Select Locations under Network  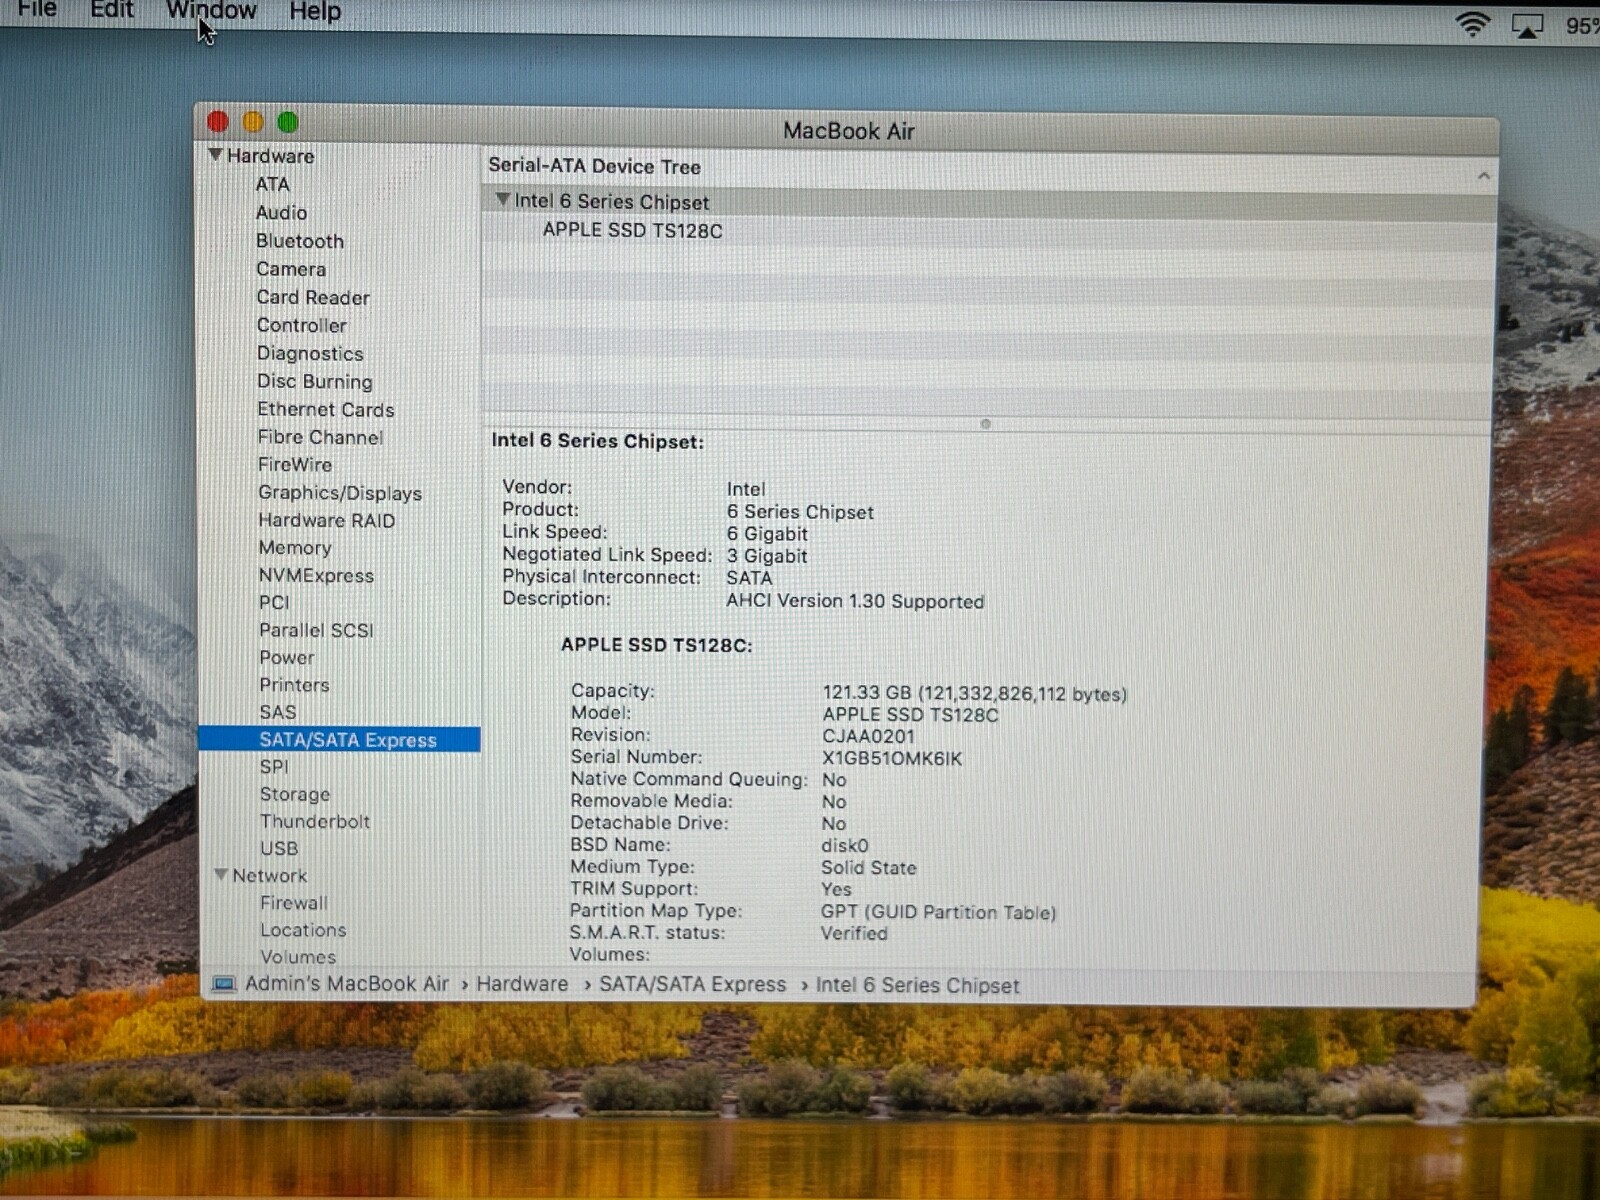pyautogui.click(x=303, y=930)
